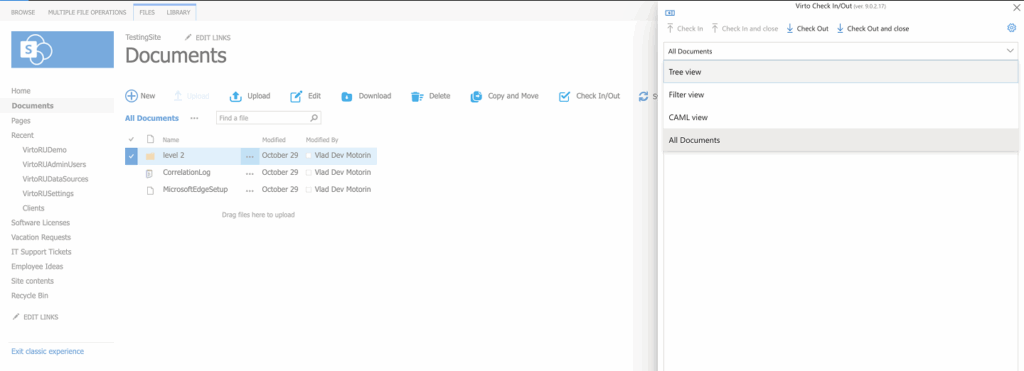
Task: Click the magnifier icon in Find a file
Action: click(314, 118)
